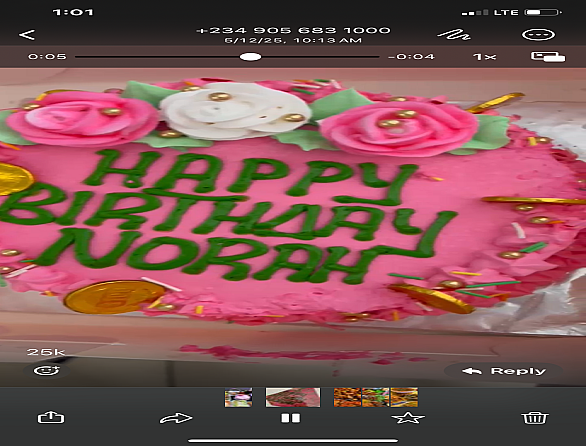Image resolution: width=586 pixels, height=446 pixels.
Task: Select the current cake video thumbnail
Action: pos(293,397)
